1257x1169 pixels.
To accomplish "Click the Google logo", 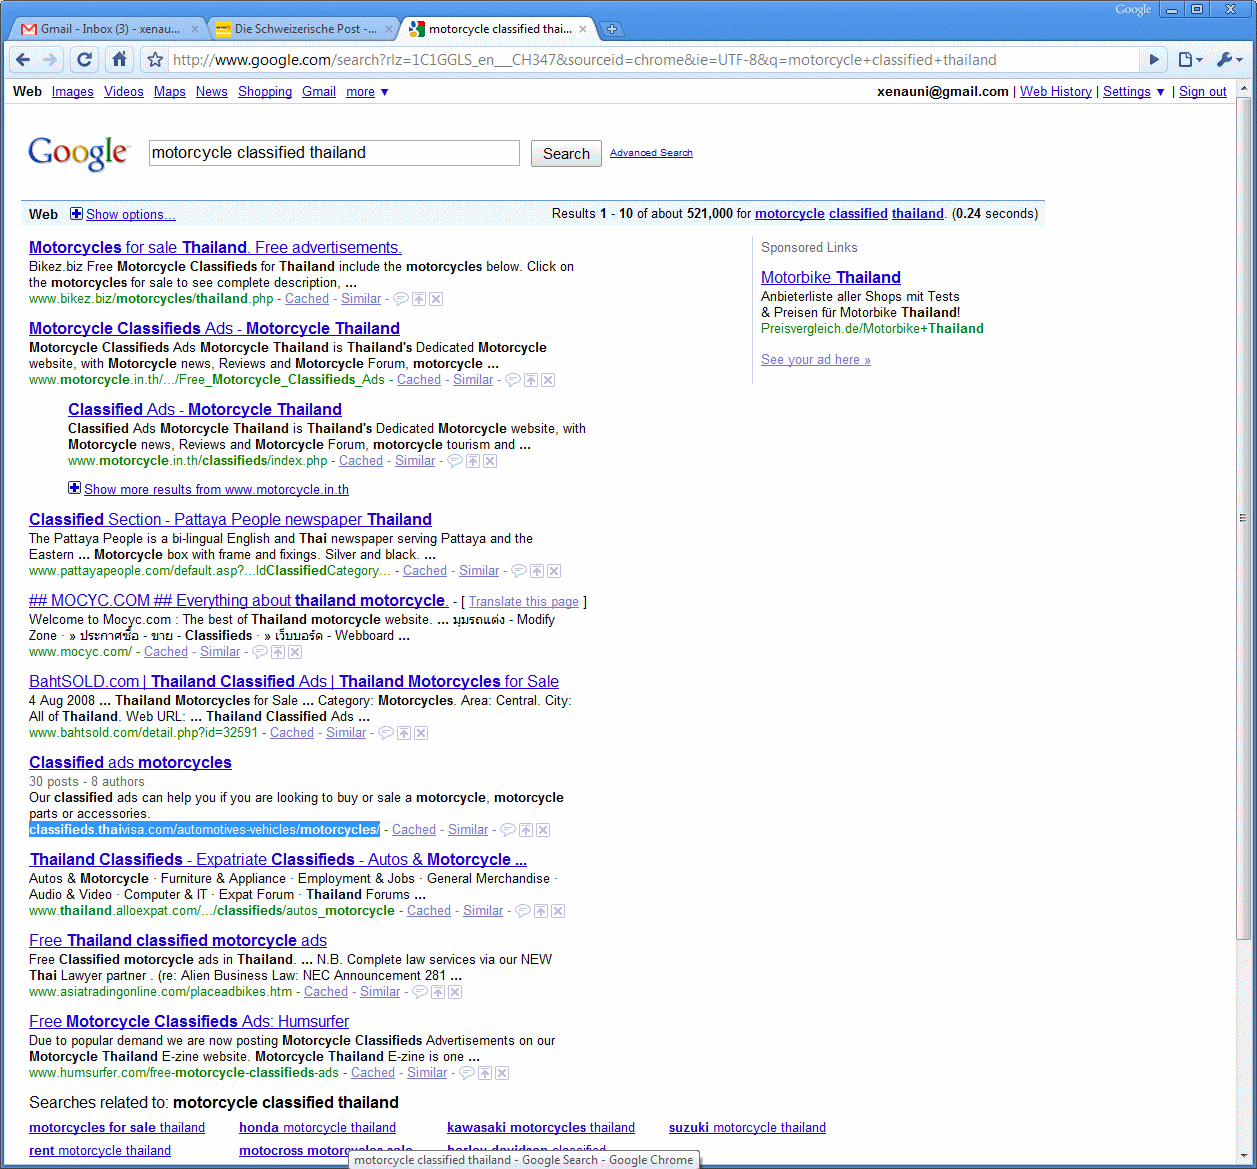I will tap(79, 153).
